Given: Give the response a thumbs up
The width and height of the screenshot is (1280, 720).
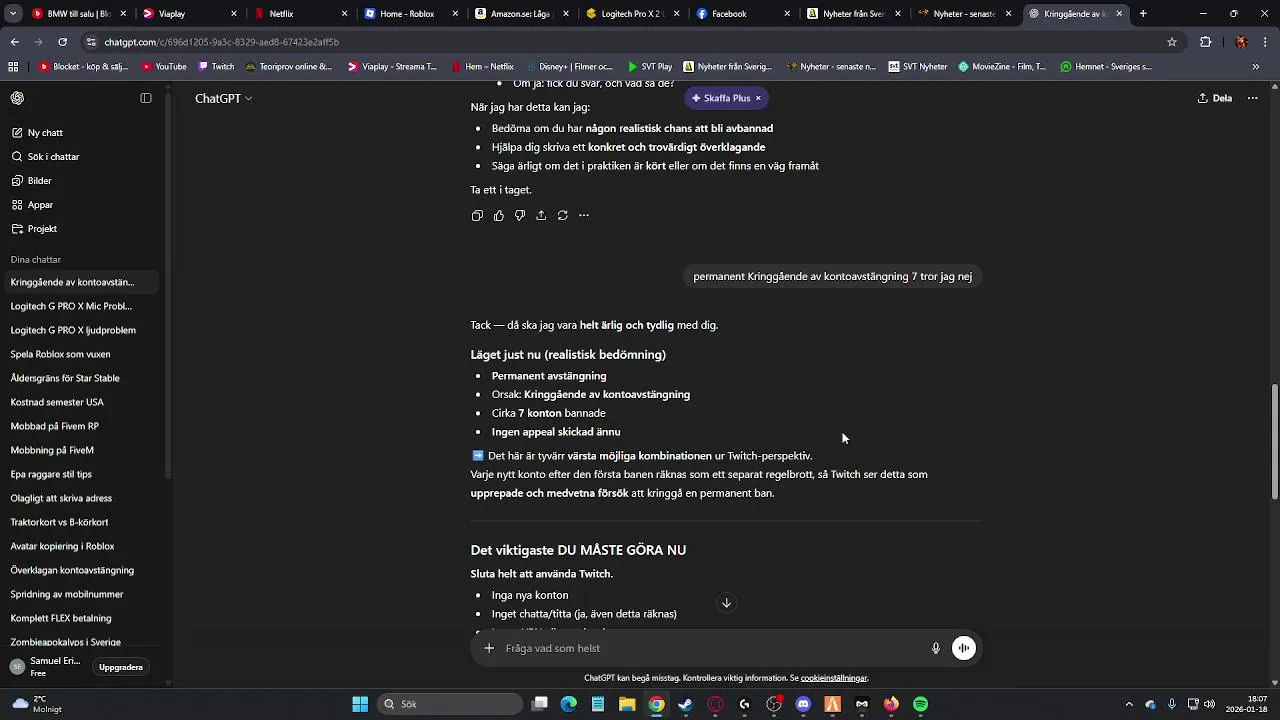Looking at the screenshot, I should pos(499,215).
